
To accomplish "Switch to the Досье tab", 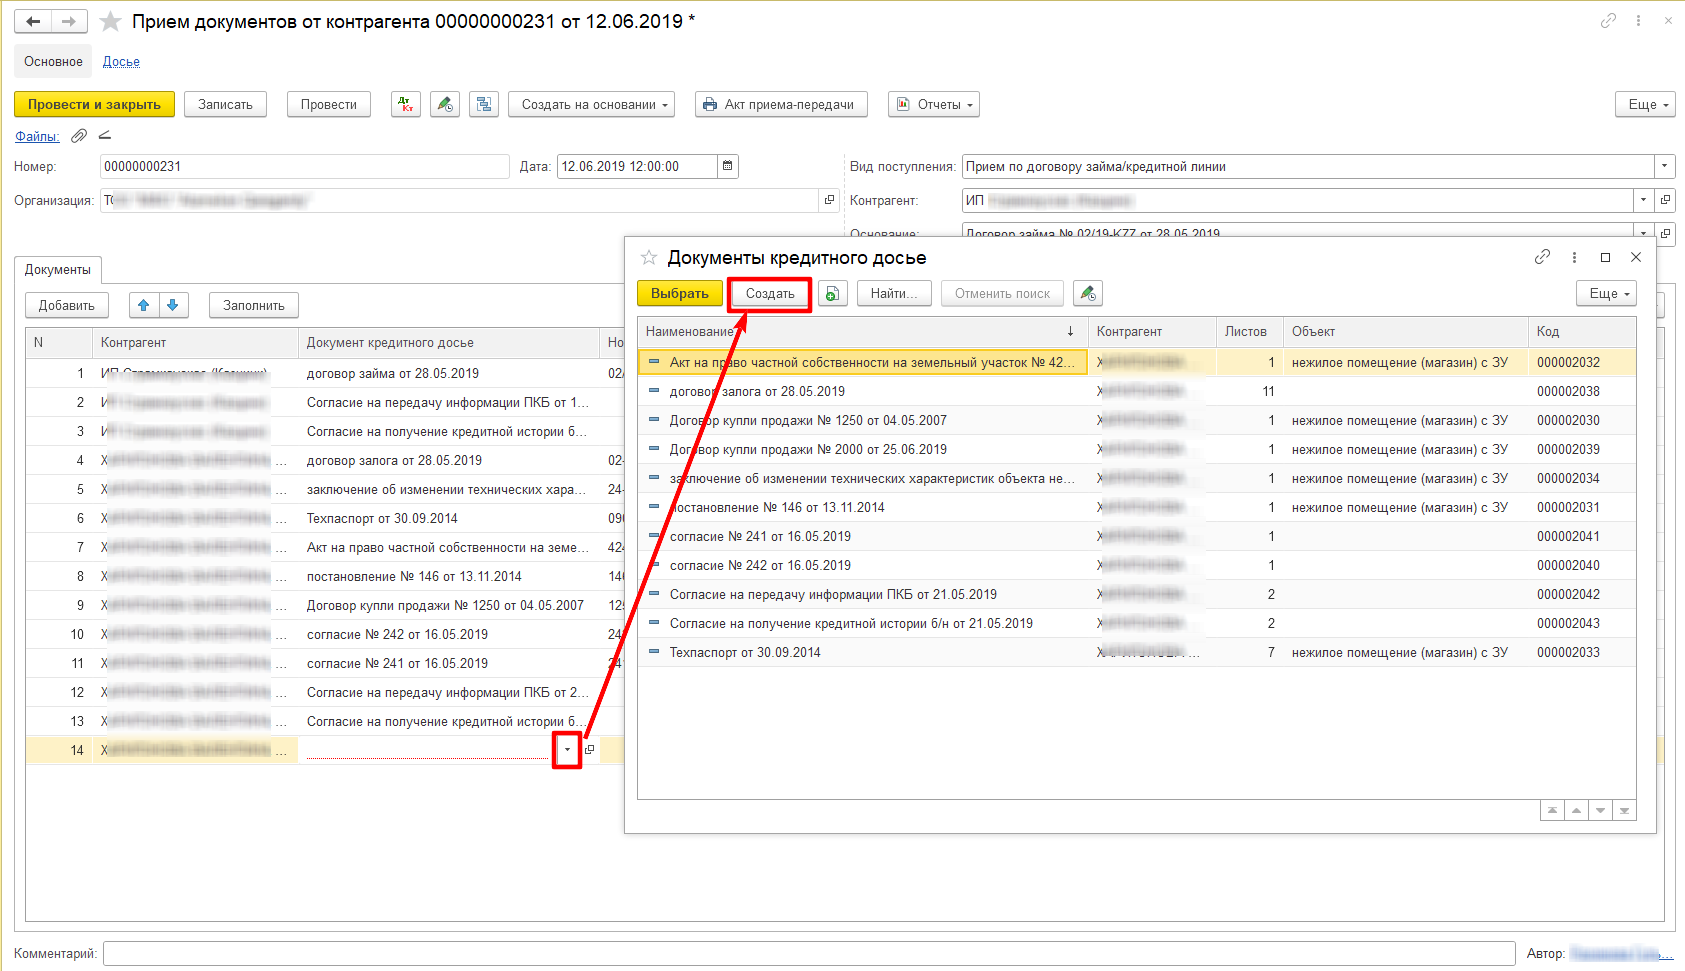I will point(121,61).
